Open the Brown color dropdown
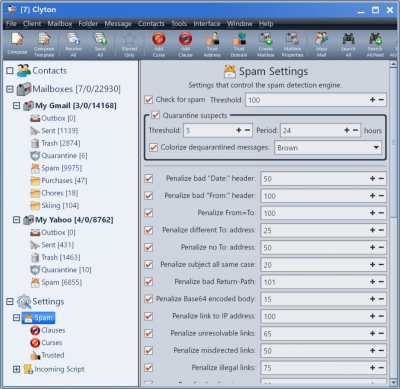The height and width of the screenshot is (389, 400). click(x=328, y=148)
